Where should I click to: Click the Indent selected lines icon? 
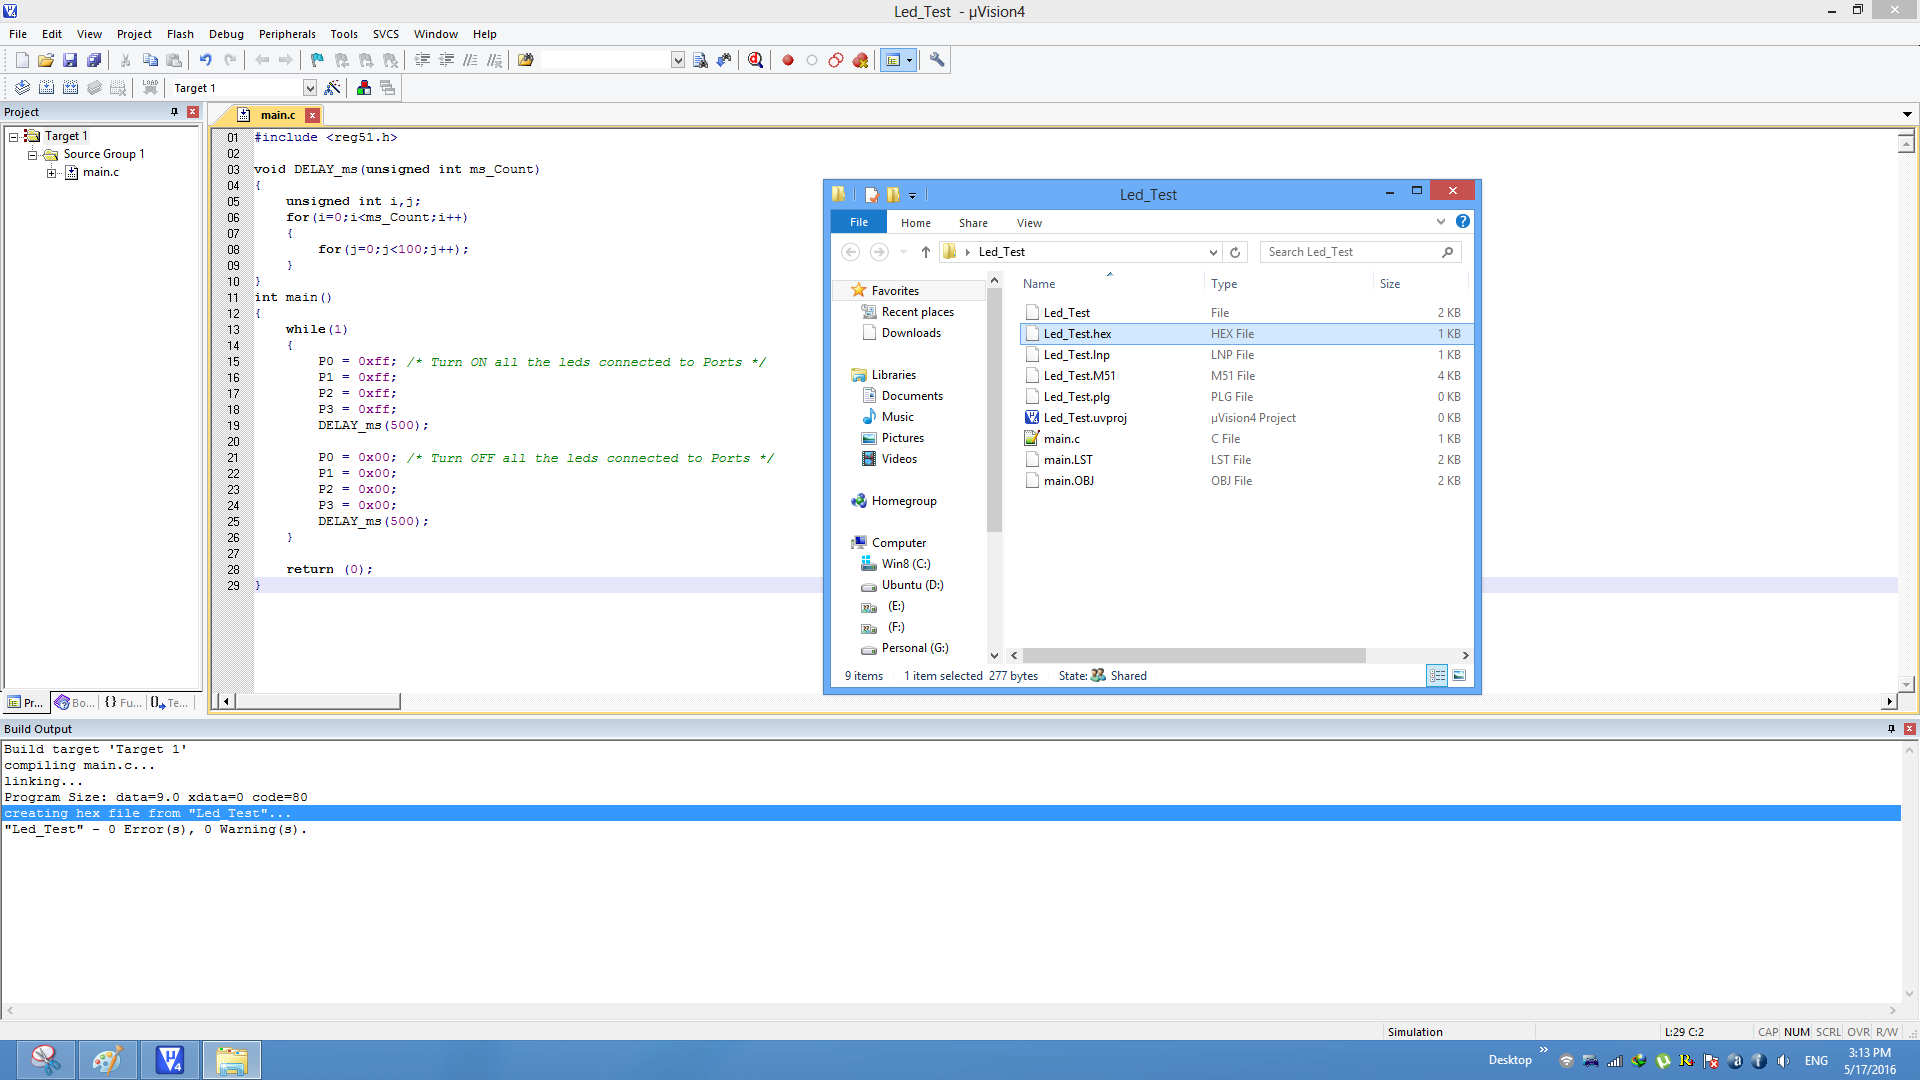pos(422,60)
